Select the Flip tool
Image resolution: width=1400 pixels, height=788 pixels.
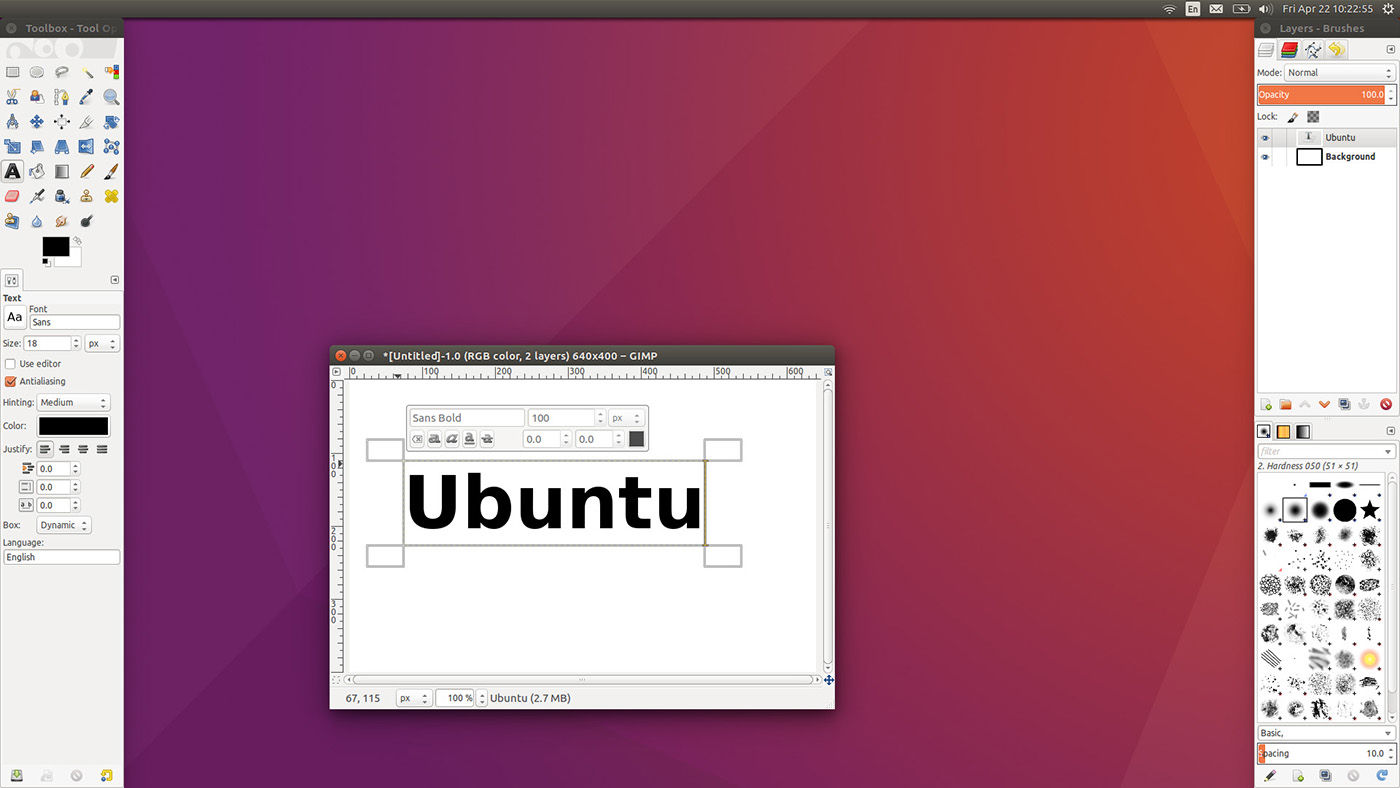87,146
